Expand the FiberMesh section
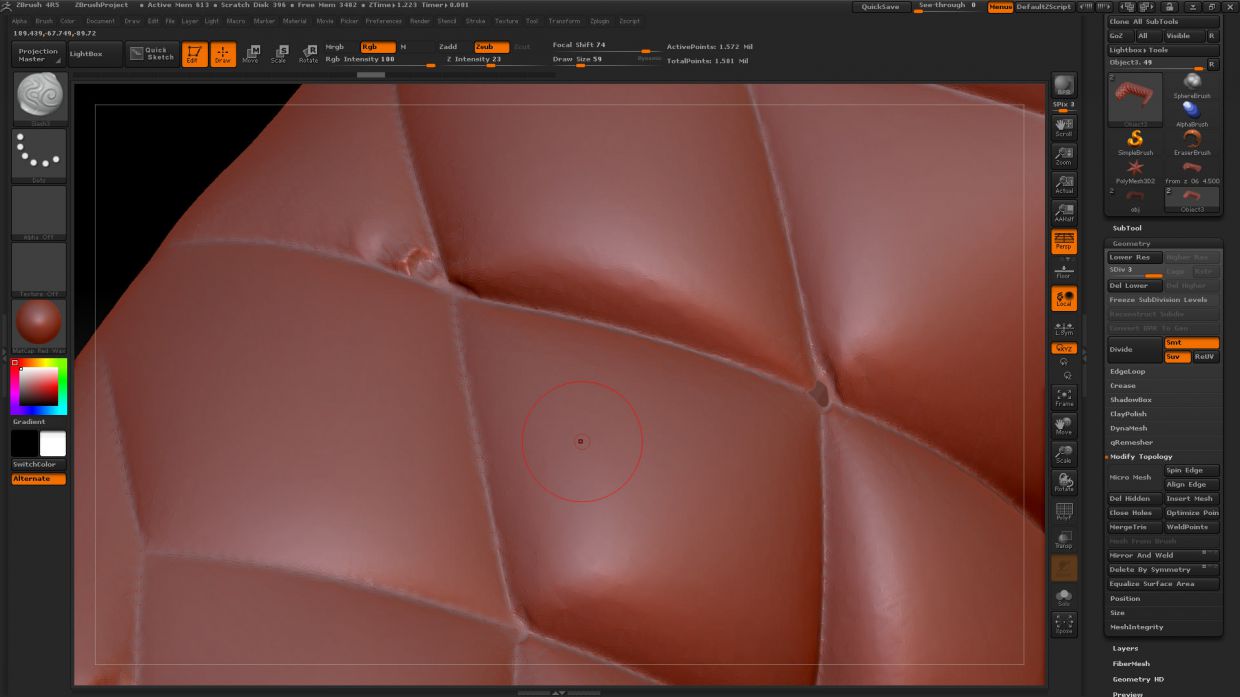This screenshot has width=1240, height=697. [1131, 663]
